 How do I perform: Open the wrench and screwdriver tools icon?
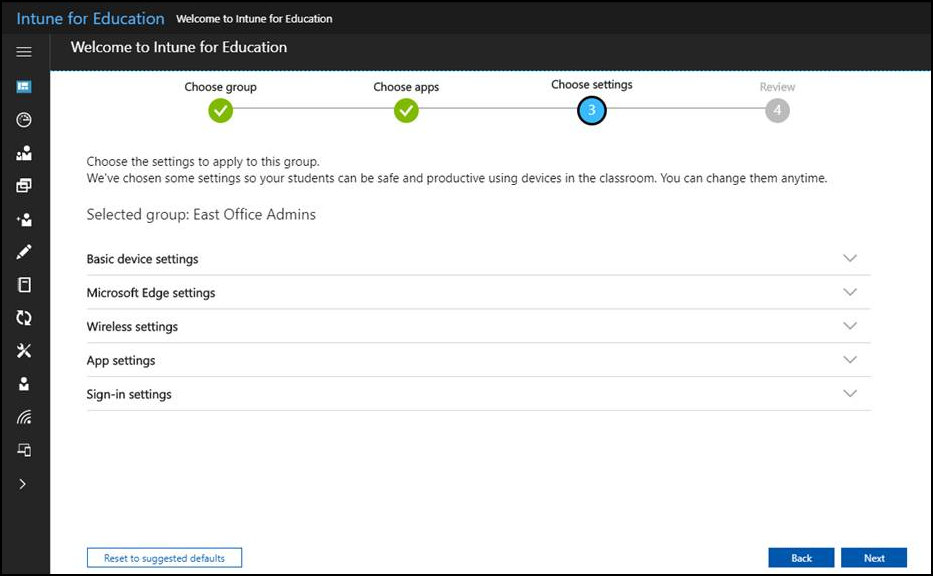[x=24, y=351]
